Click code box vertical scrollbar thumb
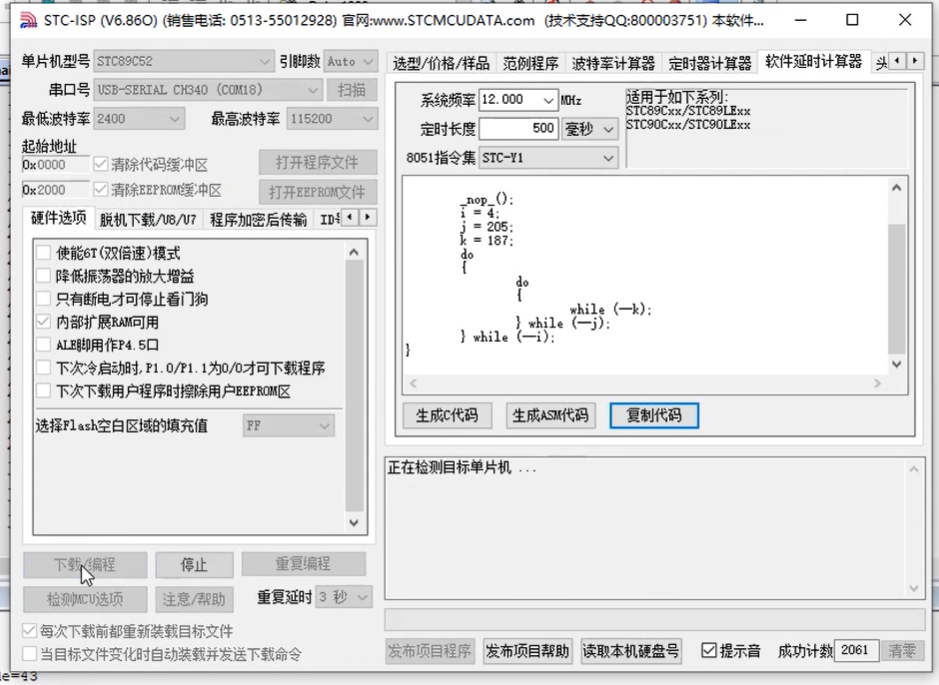The width and height of the screenshot is (939, 685). 896,289
